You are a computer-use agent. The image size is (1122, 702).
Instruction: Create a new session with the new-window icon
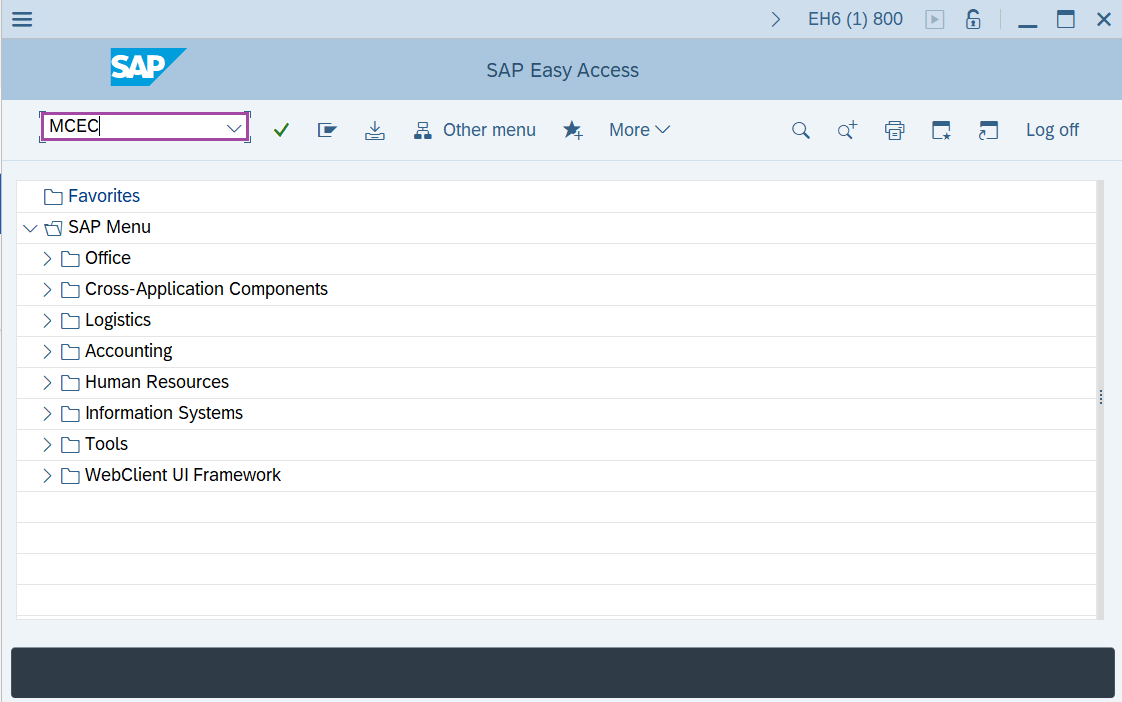coord(988,129)
